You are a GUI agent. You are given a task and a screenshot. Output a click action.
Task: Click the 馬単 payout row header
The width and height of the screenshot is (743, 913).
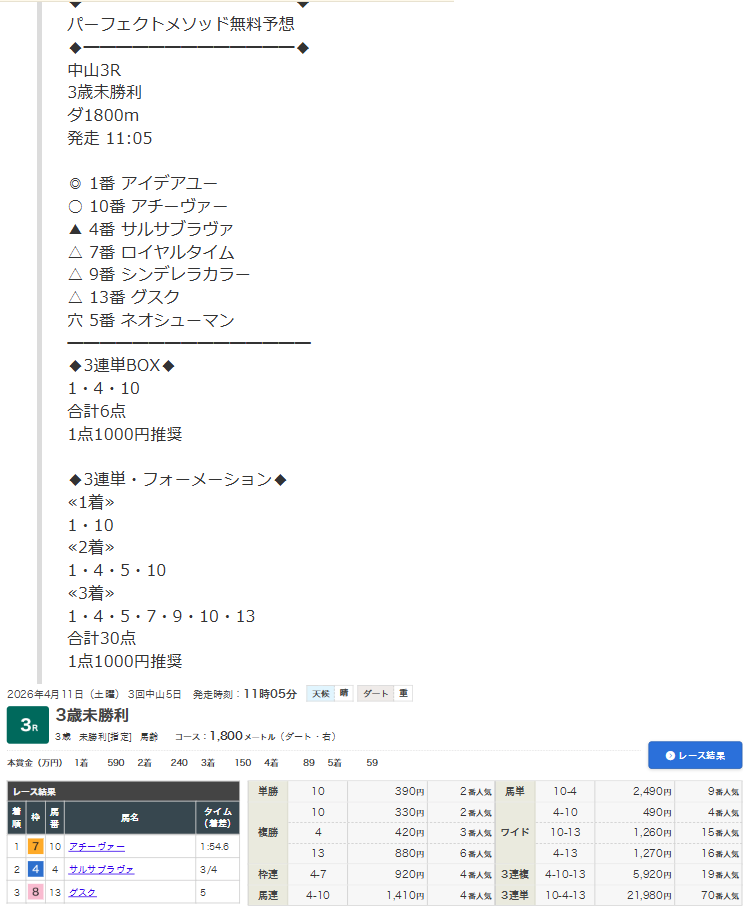coord(515,791)
